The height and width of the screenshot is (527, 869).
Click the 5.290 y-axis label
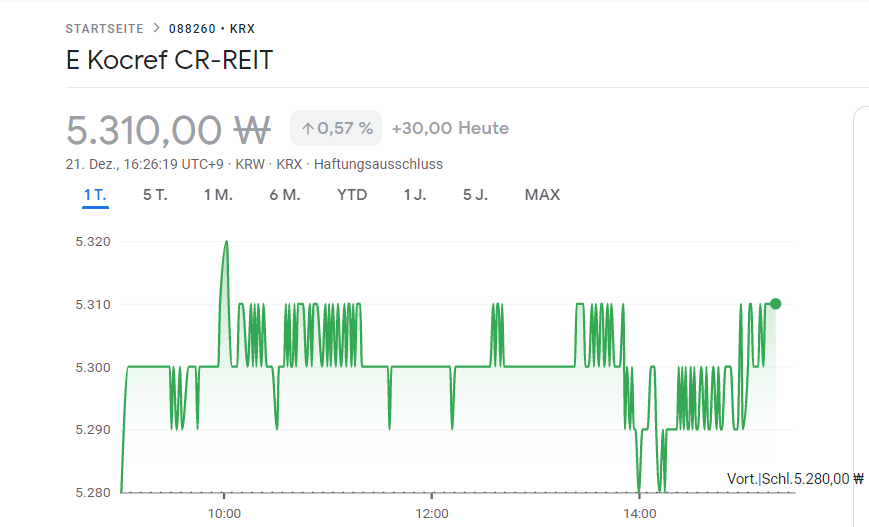click(93, 429)
